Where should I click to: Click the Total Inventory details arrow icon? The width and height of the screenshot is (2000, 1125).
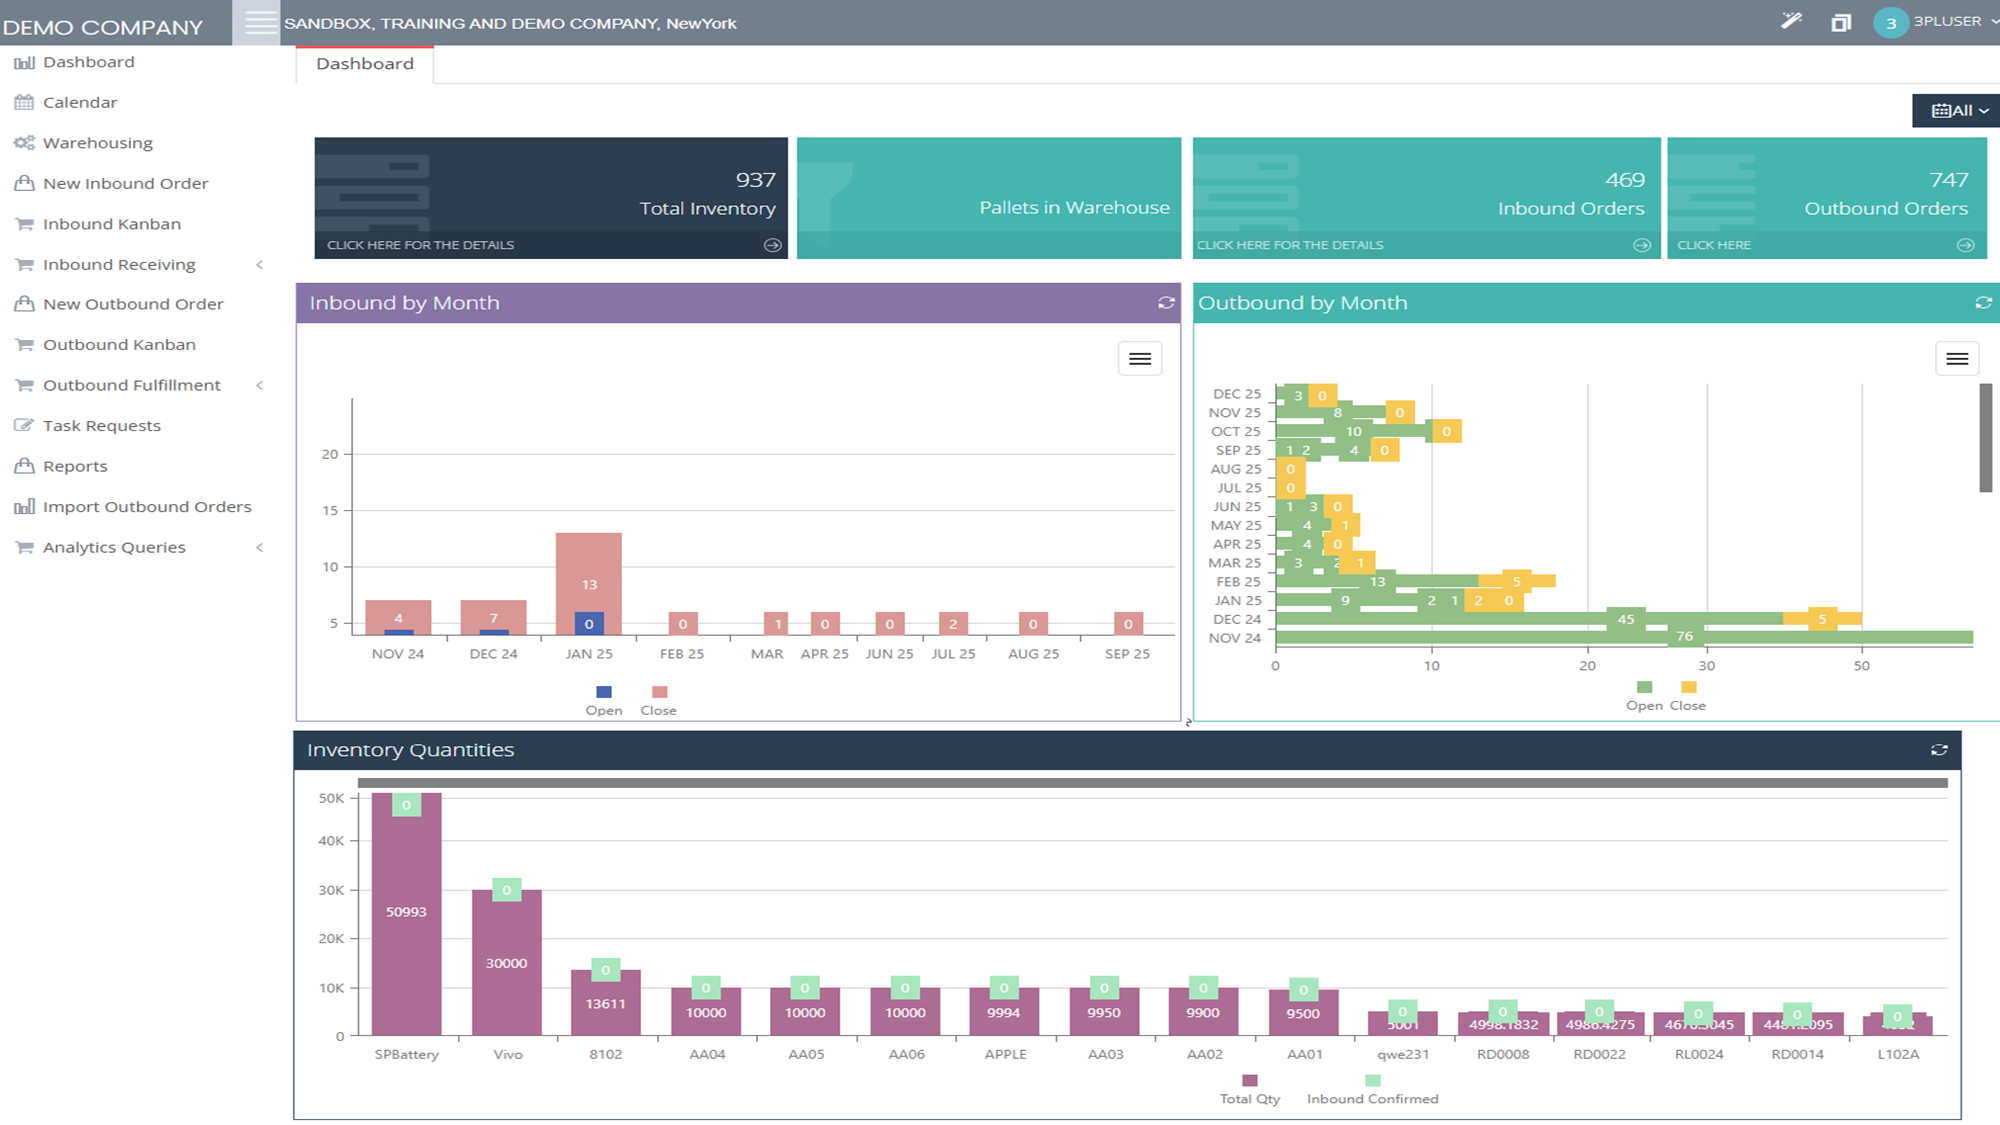pos(772,245)
